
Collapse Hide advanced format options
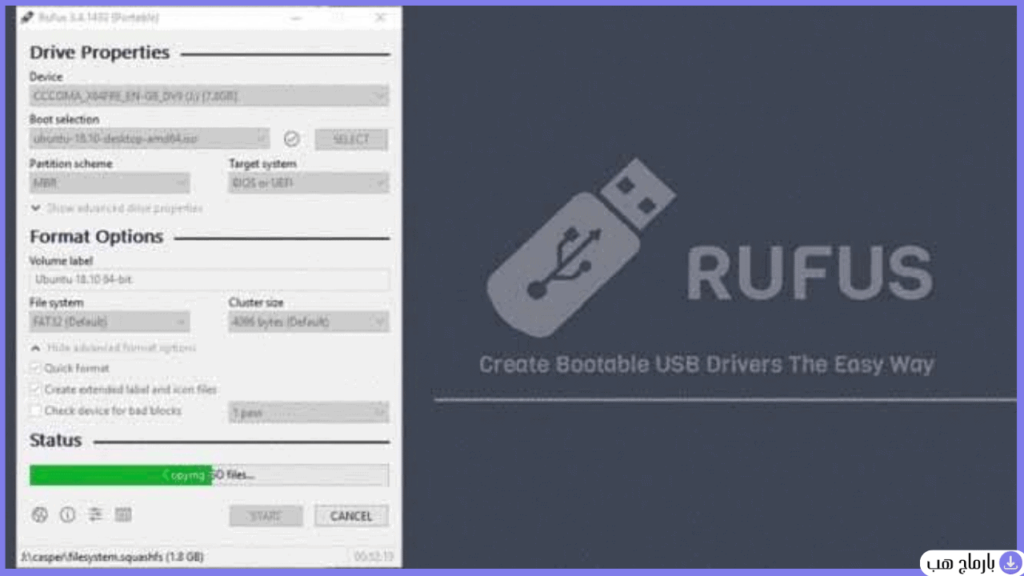114,348
